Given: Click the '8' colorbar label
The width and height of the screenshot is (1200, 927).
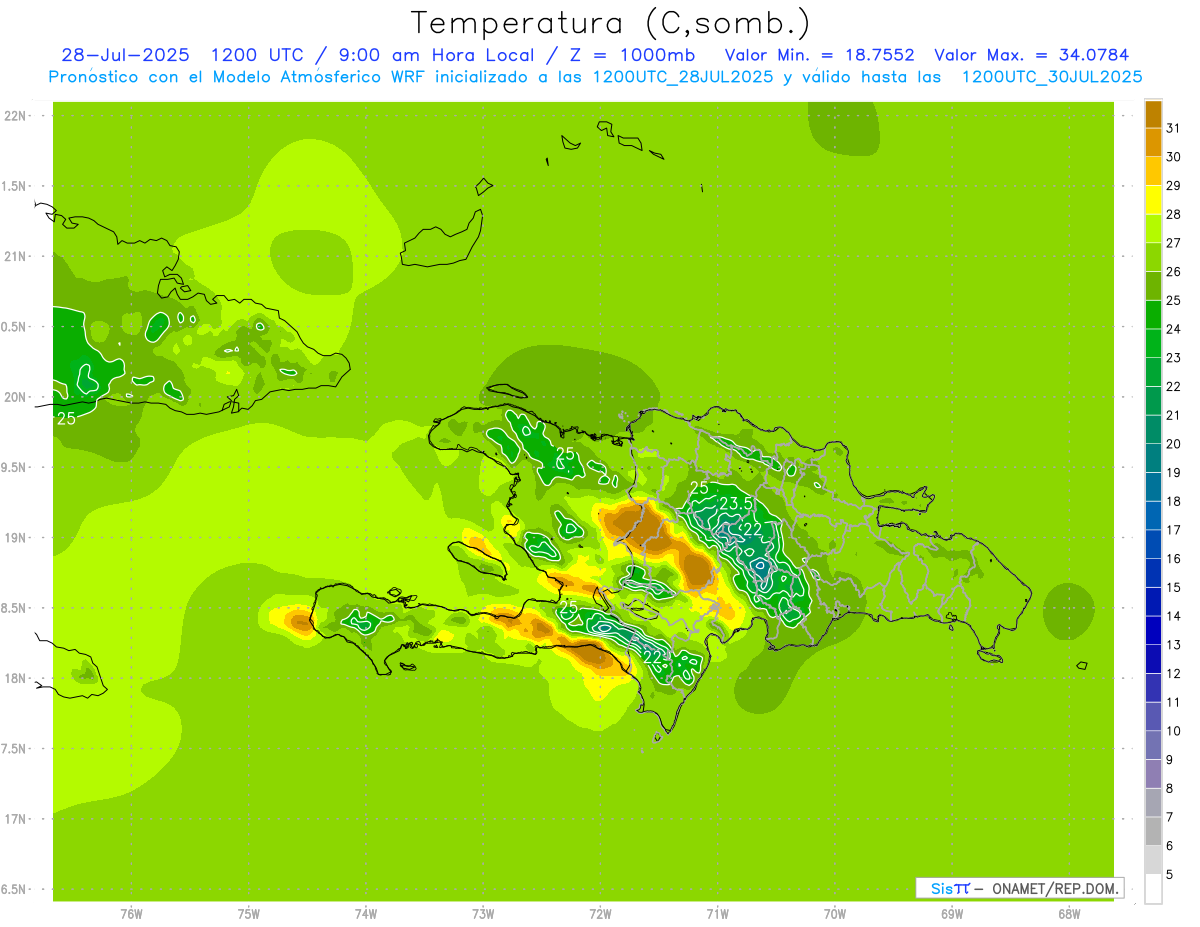Looking at the screenshot, I should 1170,788.
